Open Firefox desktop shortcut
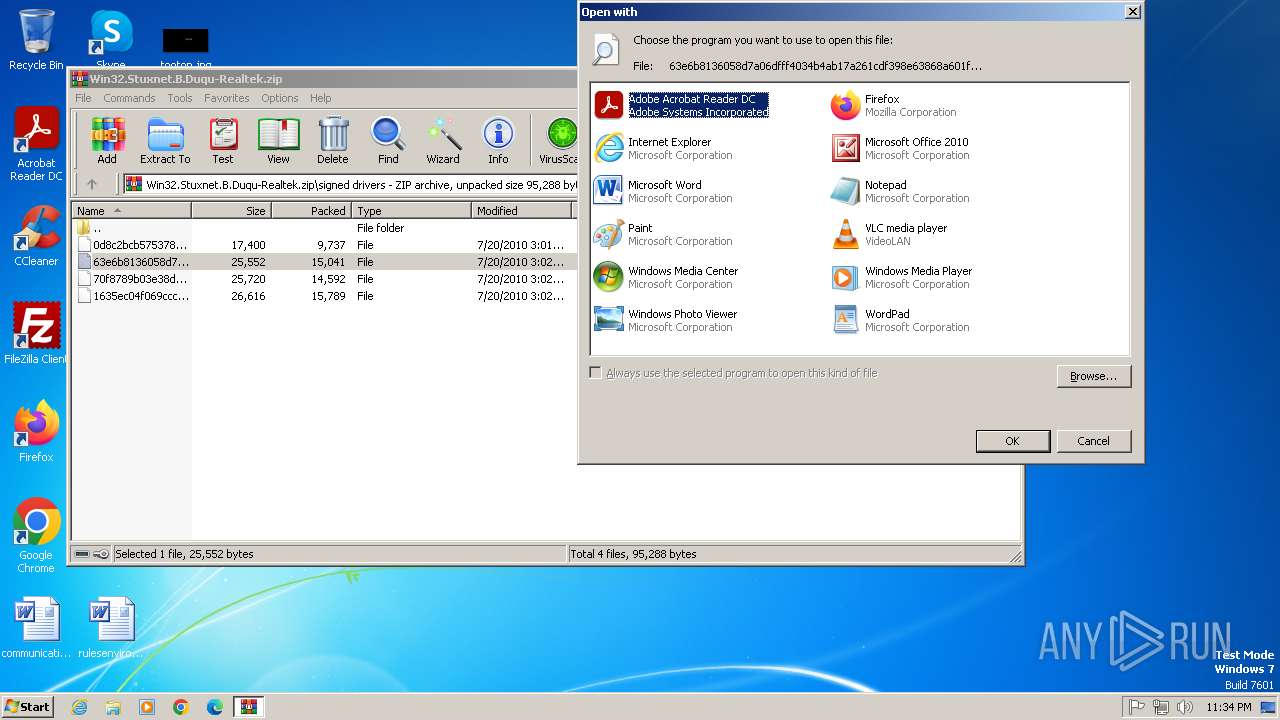Viewport: 1280px width, 720px height. pyautogui.click(x=36, y=432)
